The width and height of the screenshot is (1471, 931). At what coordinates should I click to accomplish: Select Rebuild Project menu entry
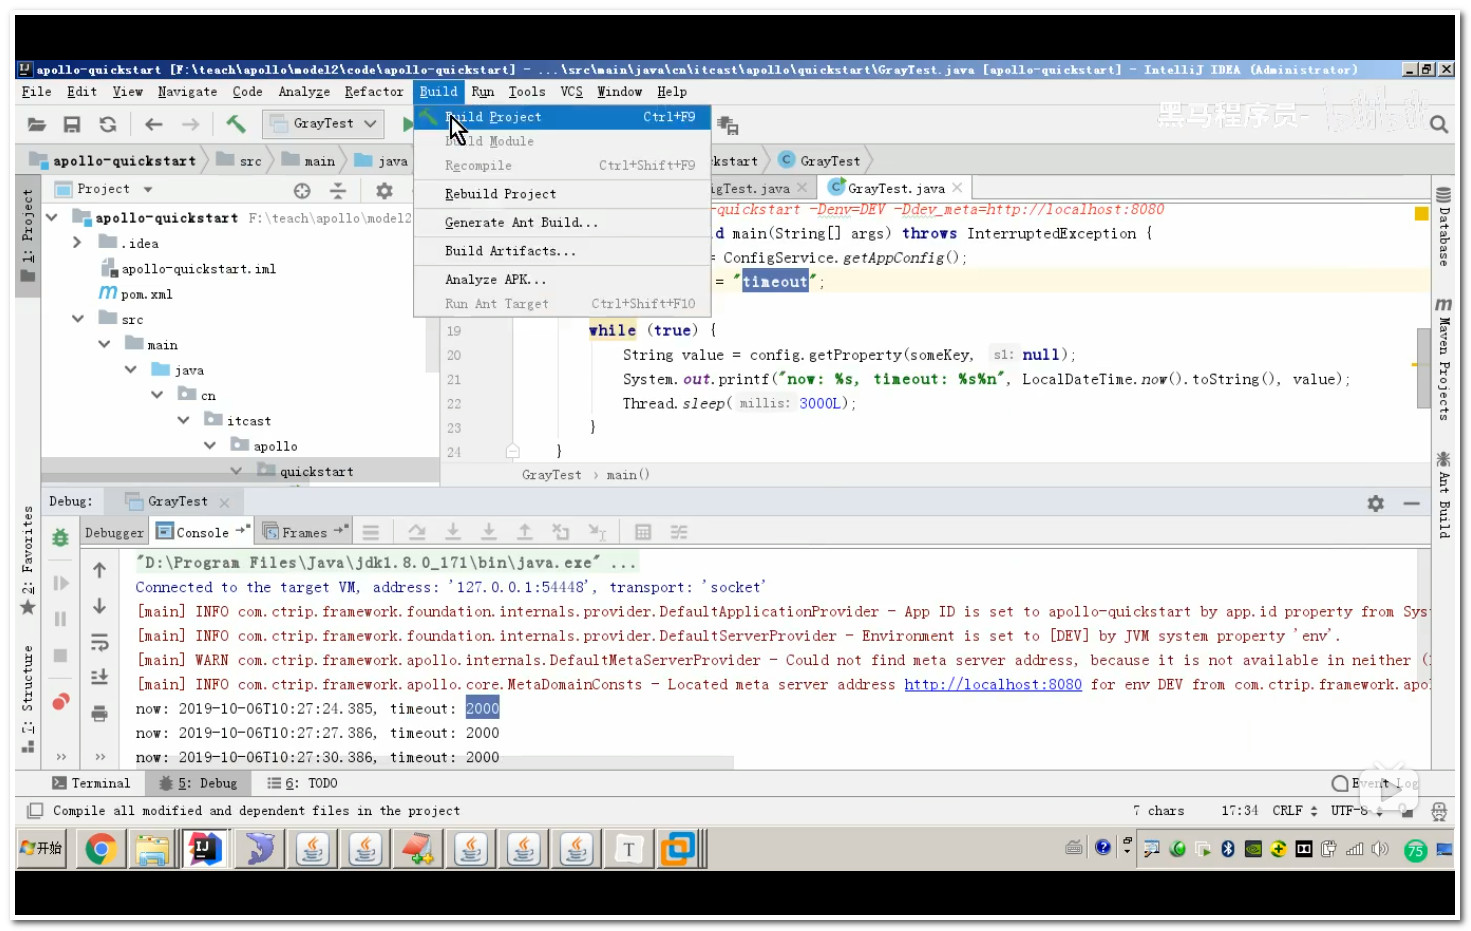point(562,194)
